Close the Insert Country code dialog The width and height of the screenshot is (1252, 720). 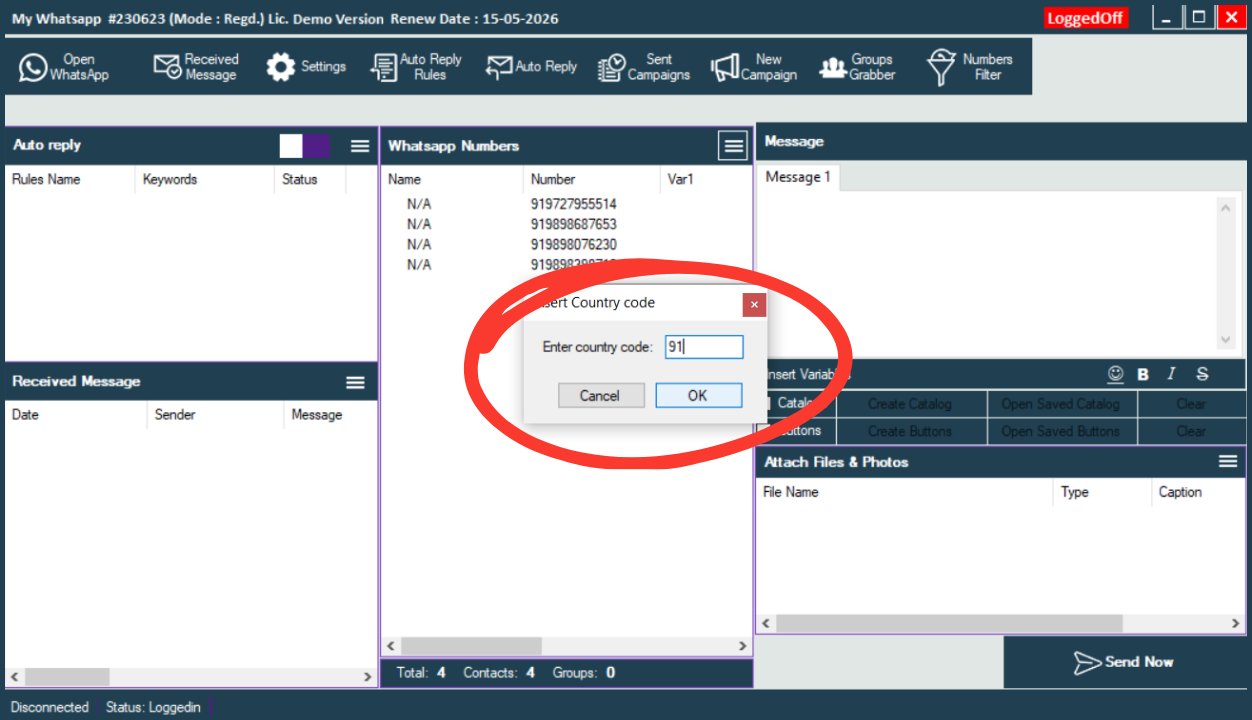[754, 304]
